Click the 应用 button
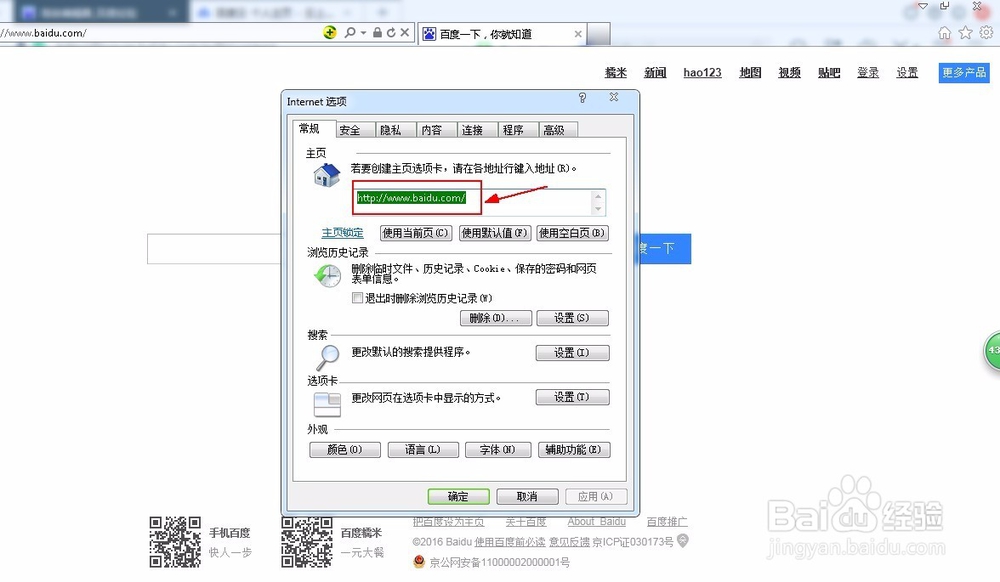This screenshot has width=1000, height=582. pos(596,497)
